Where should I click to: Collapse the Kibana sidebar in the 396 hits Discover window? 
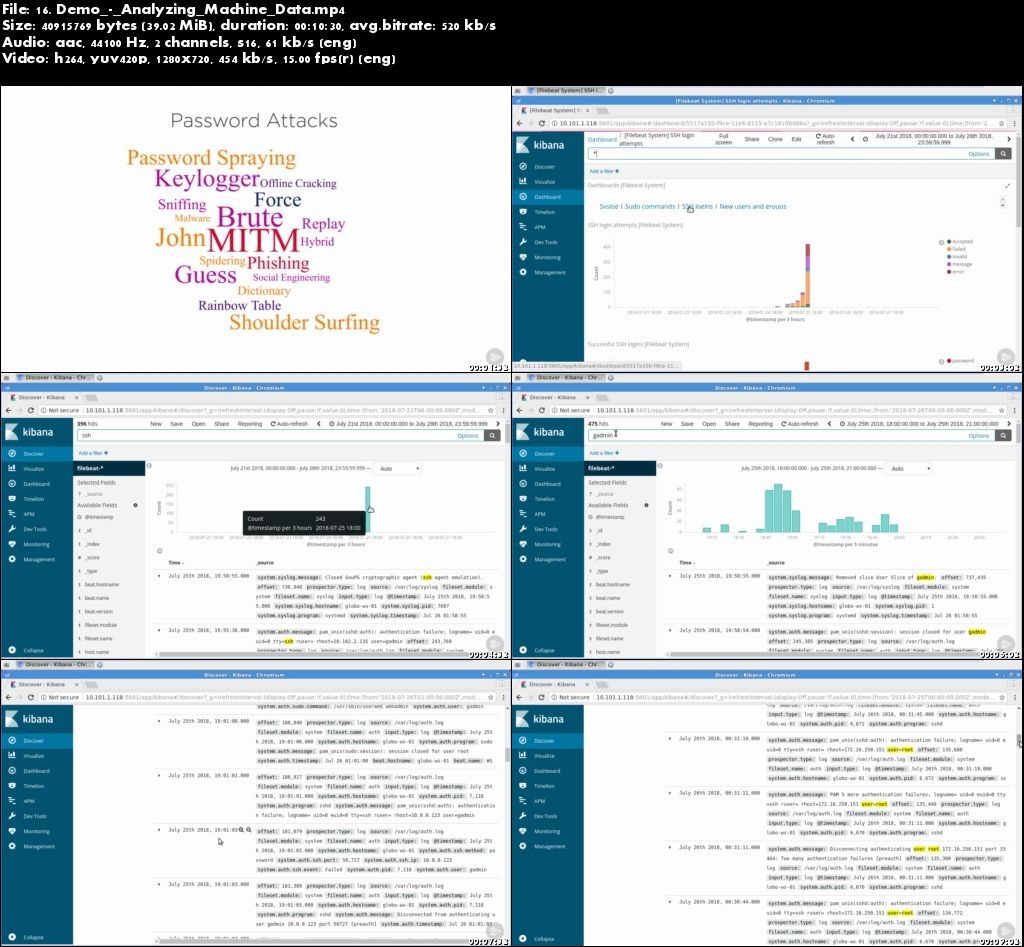(27, 650)
